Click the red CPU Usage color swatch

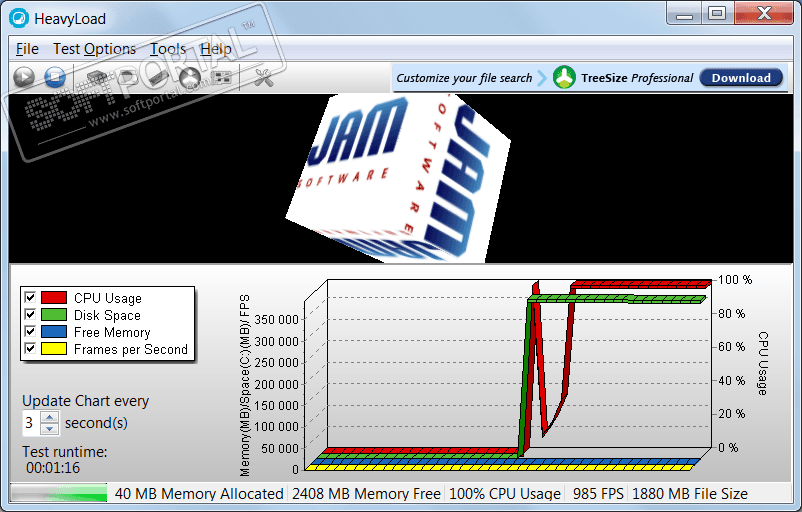[x=54, y=298]
